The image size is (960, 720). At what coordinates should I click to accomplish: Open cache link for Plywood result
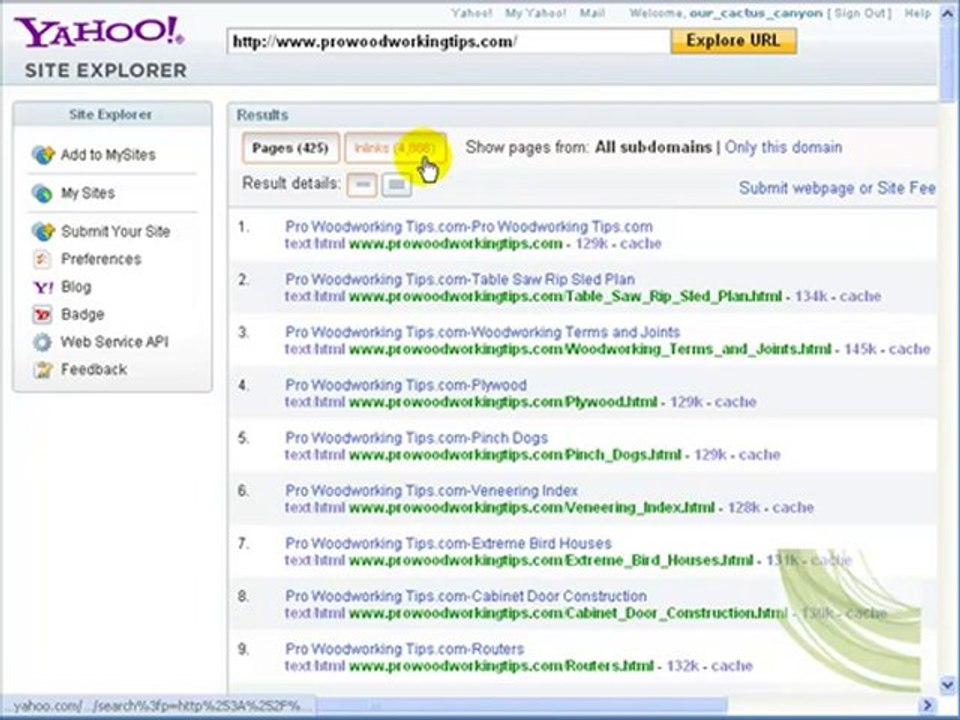(x=735, y=402)
